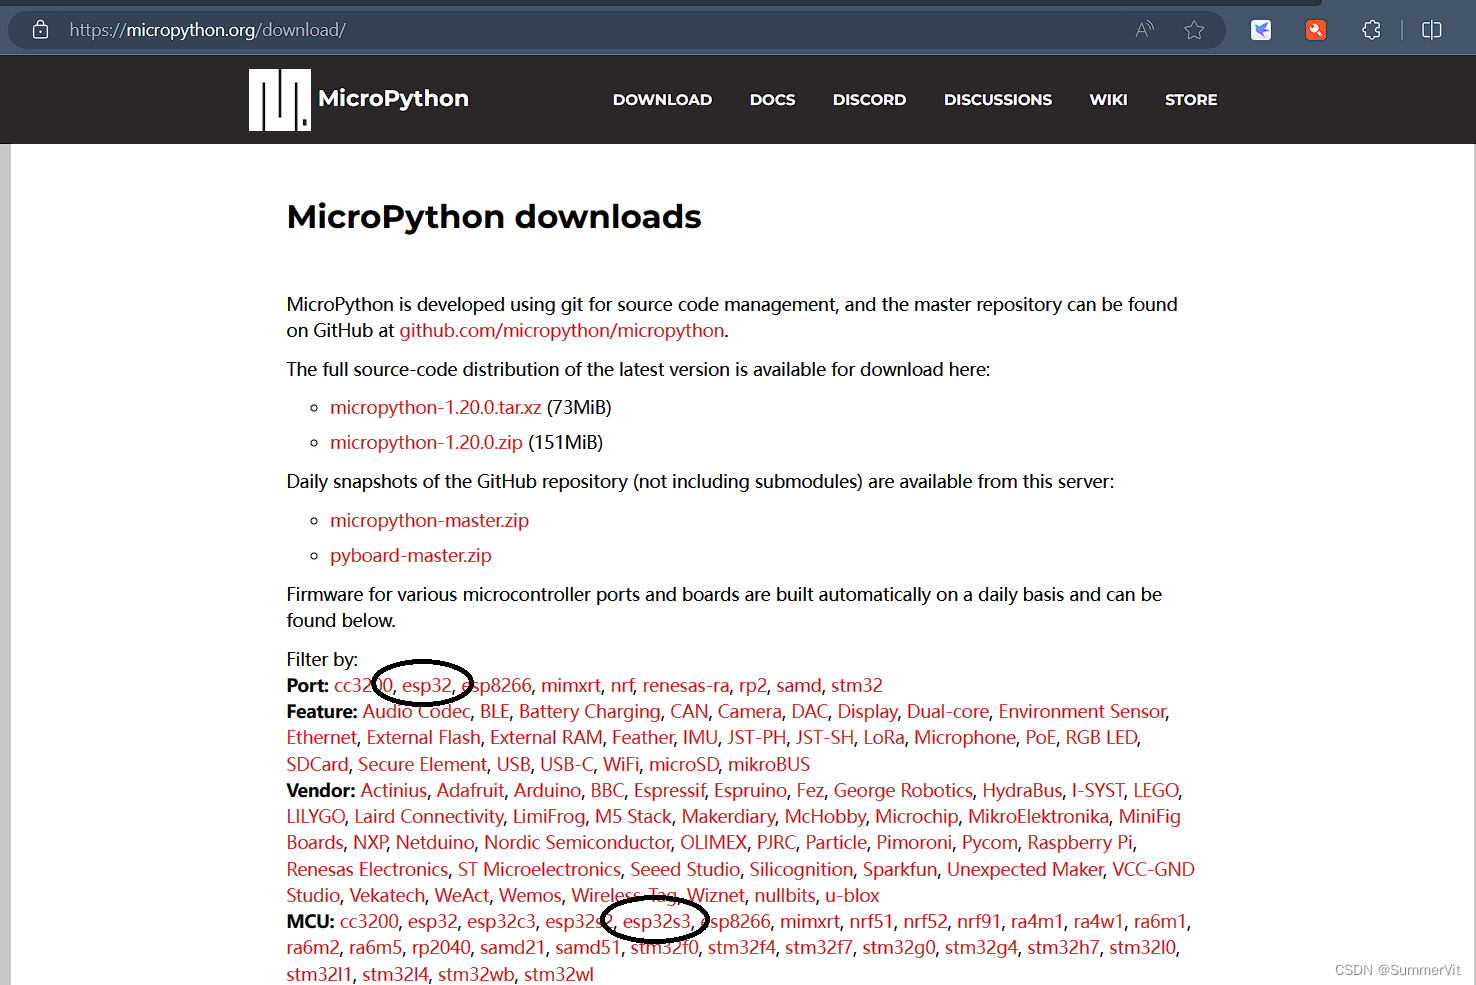Activate the Read Aloud icon in the toolbar

(1144, 30)
